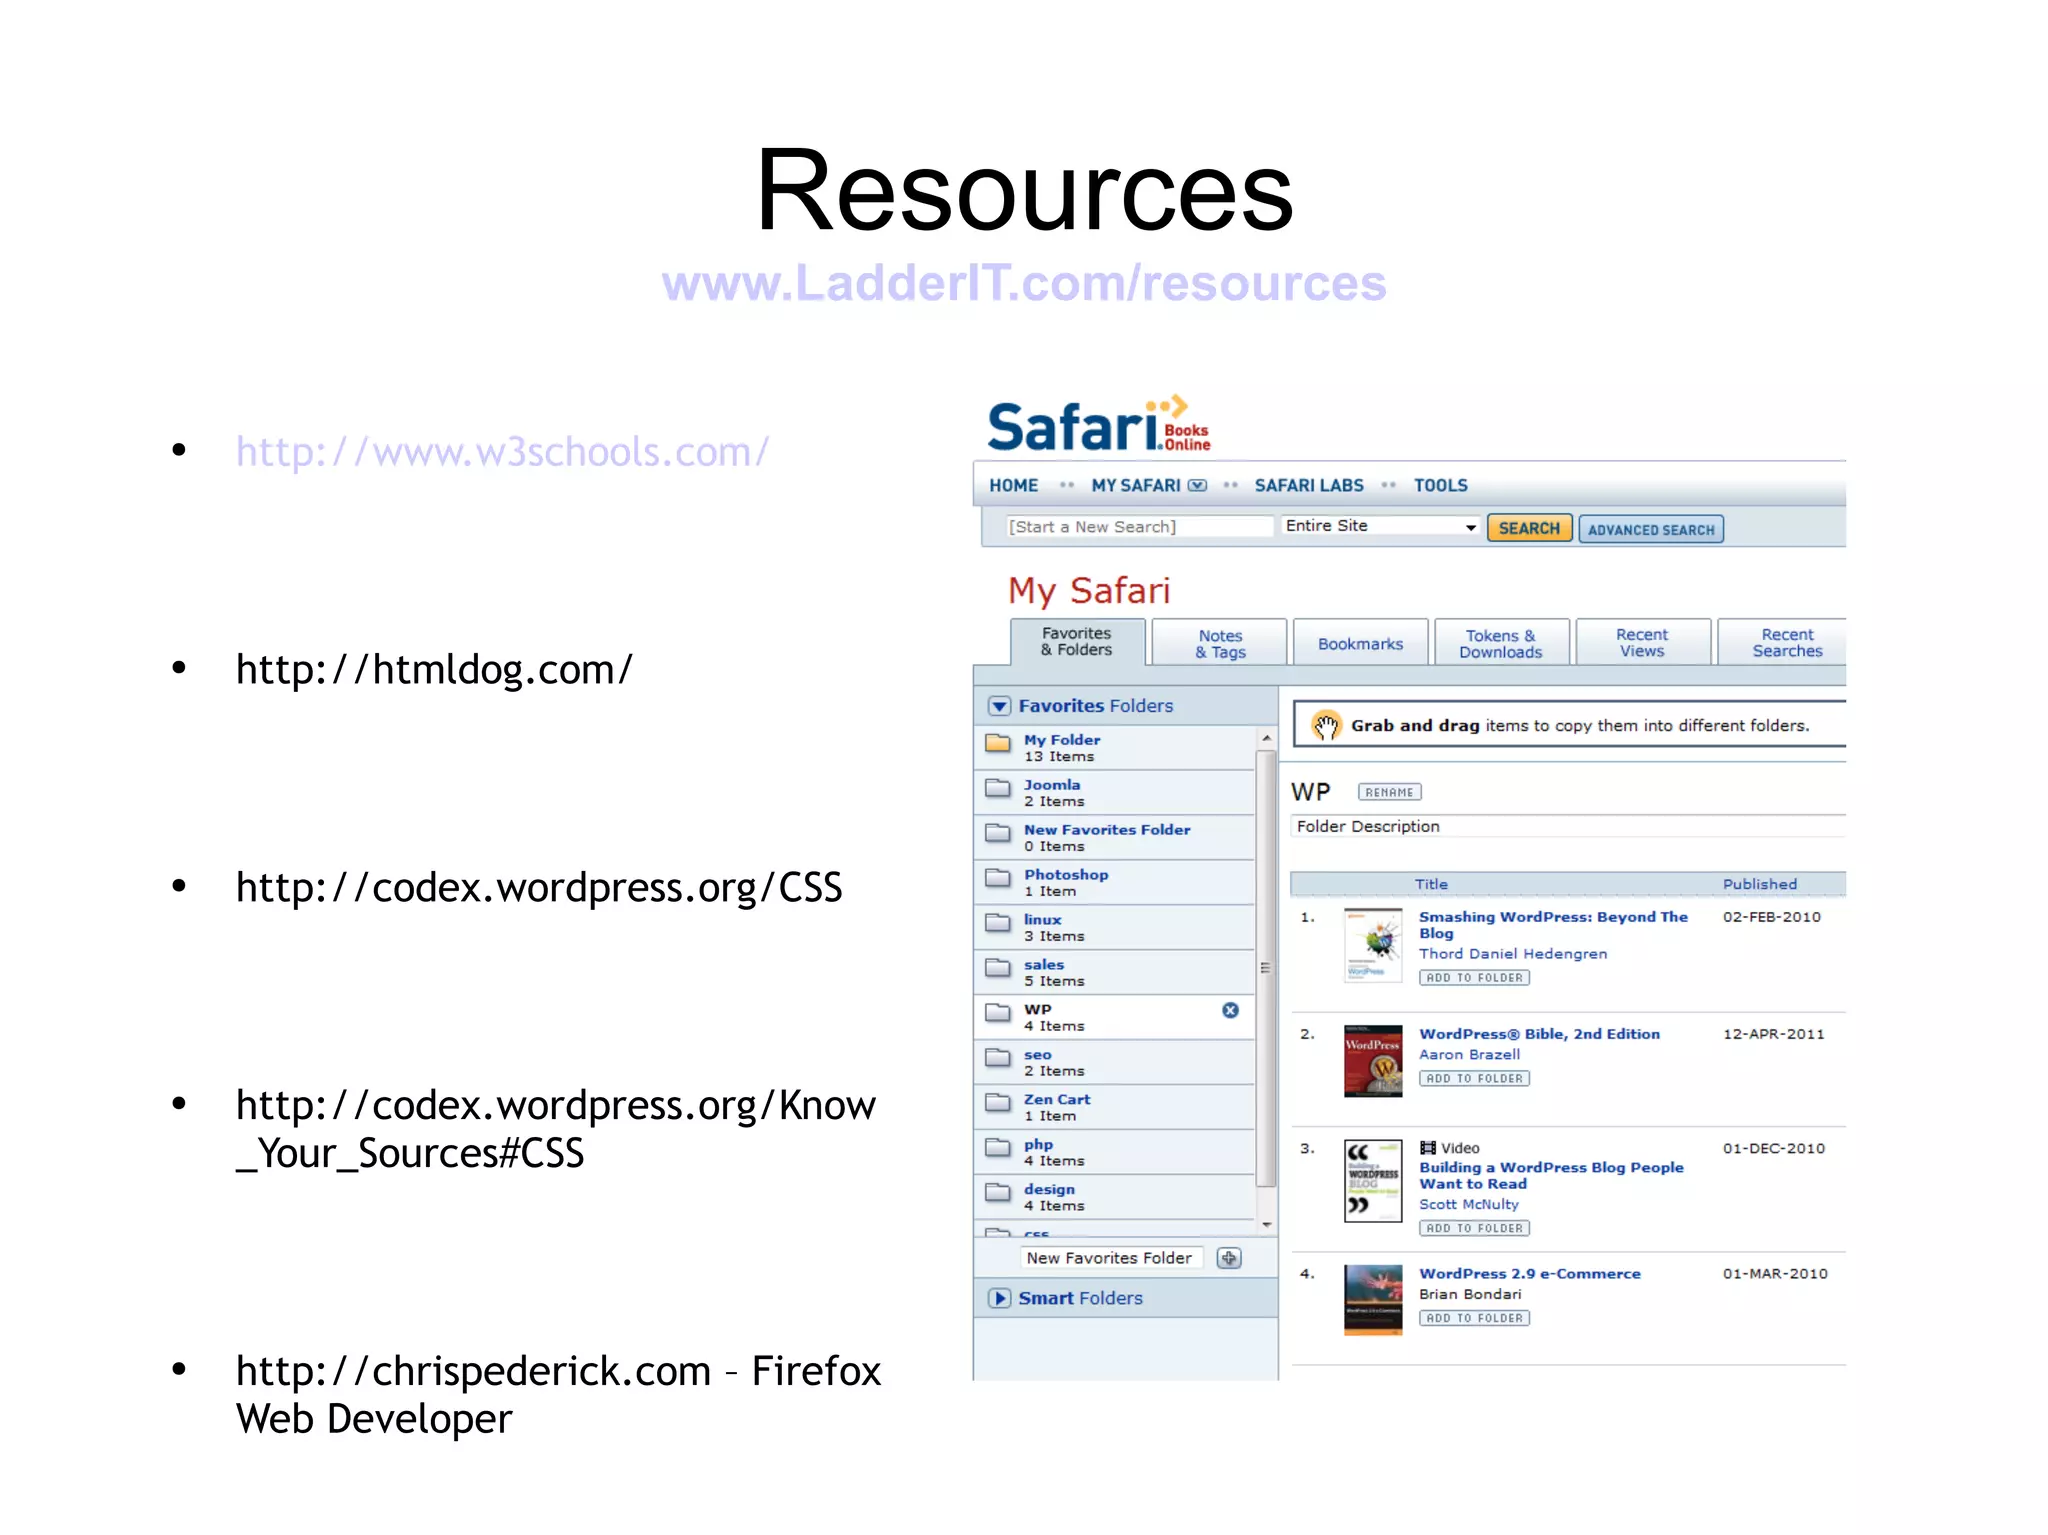Screen dimensions: 2048x1535
Task: Collapse the Favorites Folders section
Action: [x=999, y=706]
